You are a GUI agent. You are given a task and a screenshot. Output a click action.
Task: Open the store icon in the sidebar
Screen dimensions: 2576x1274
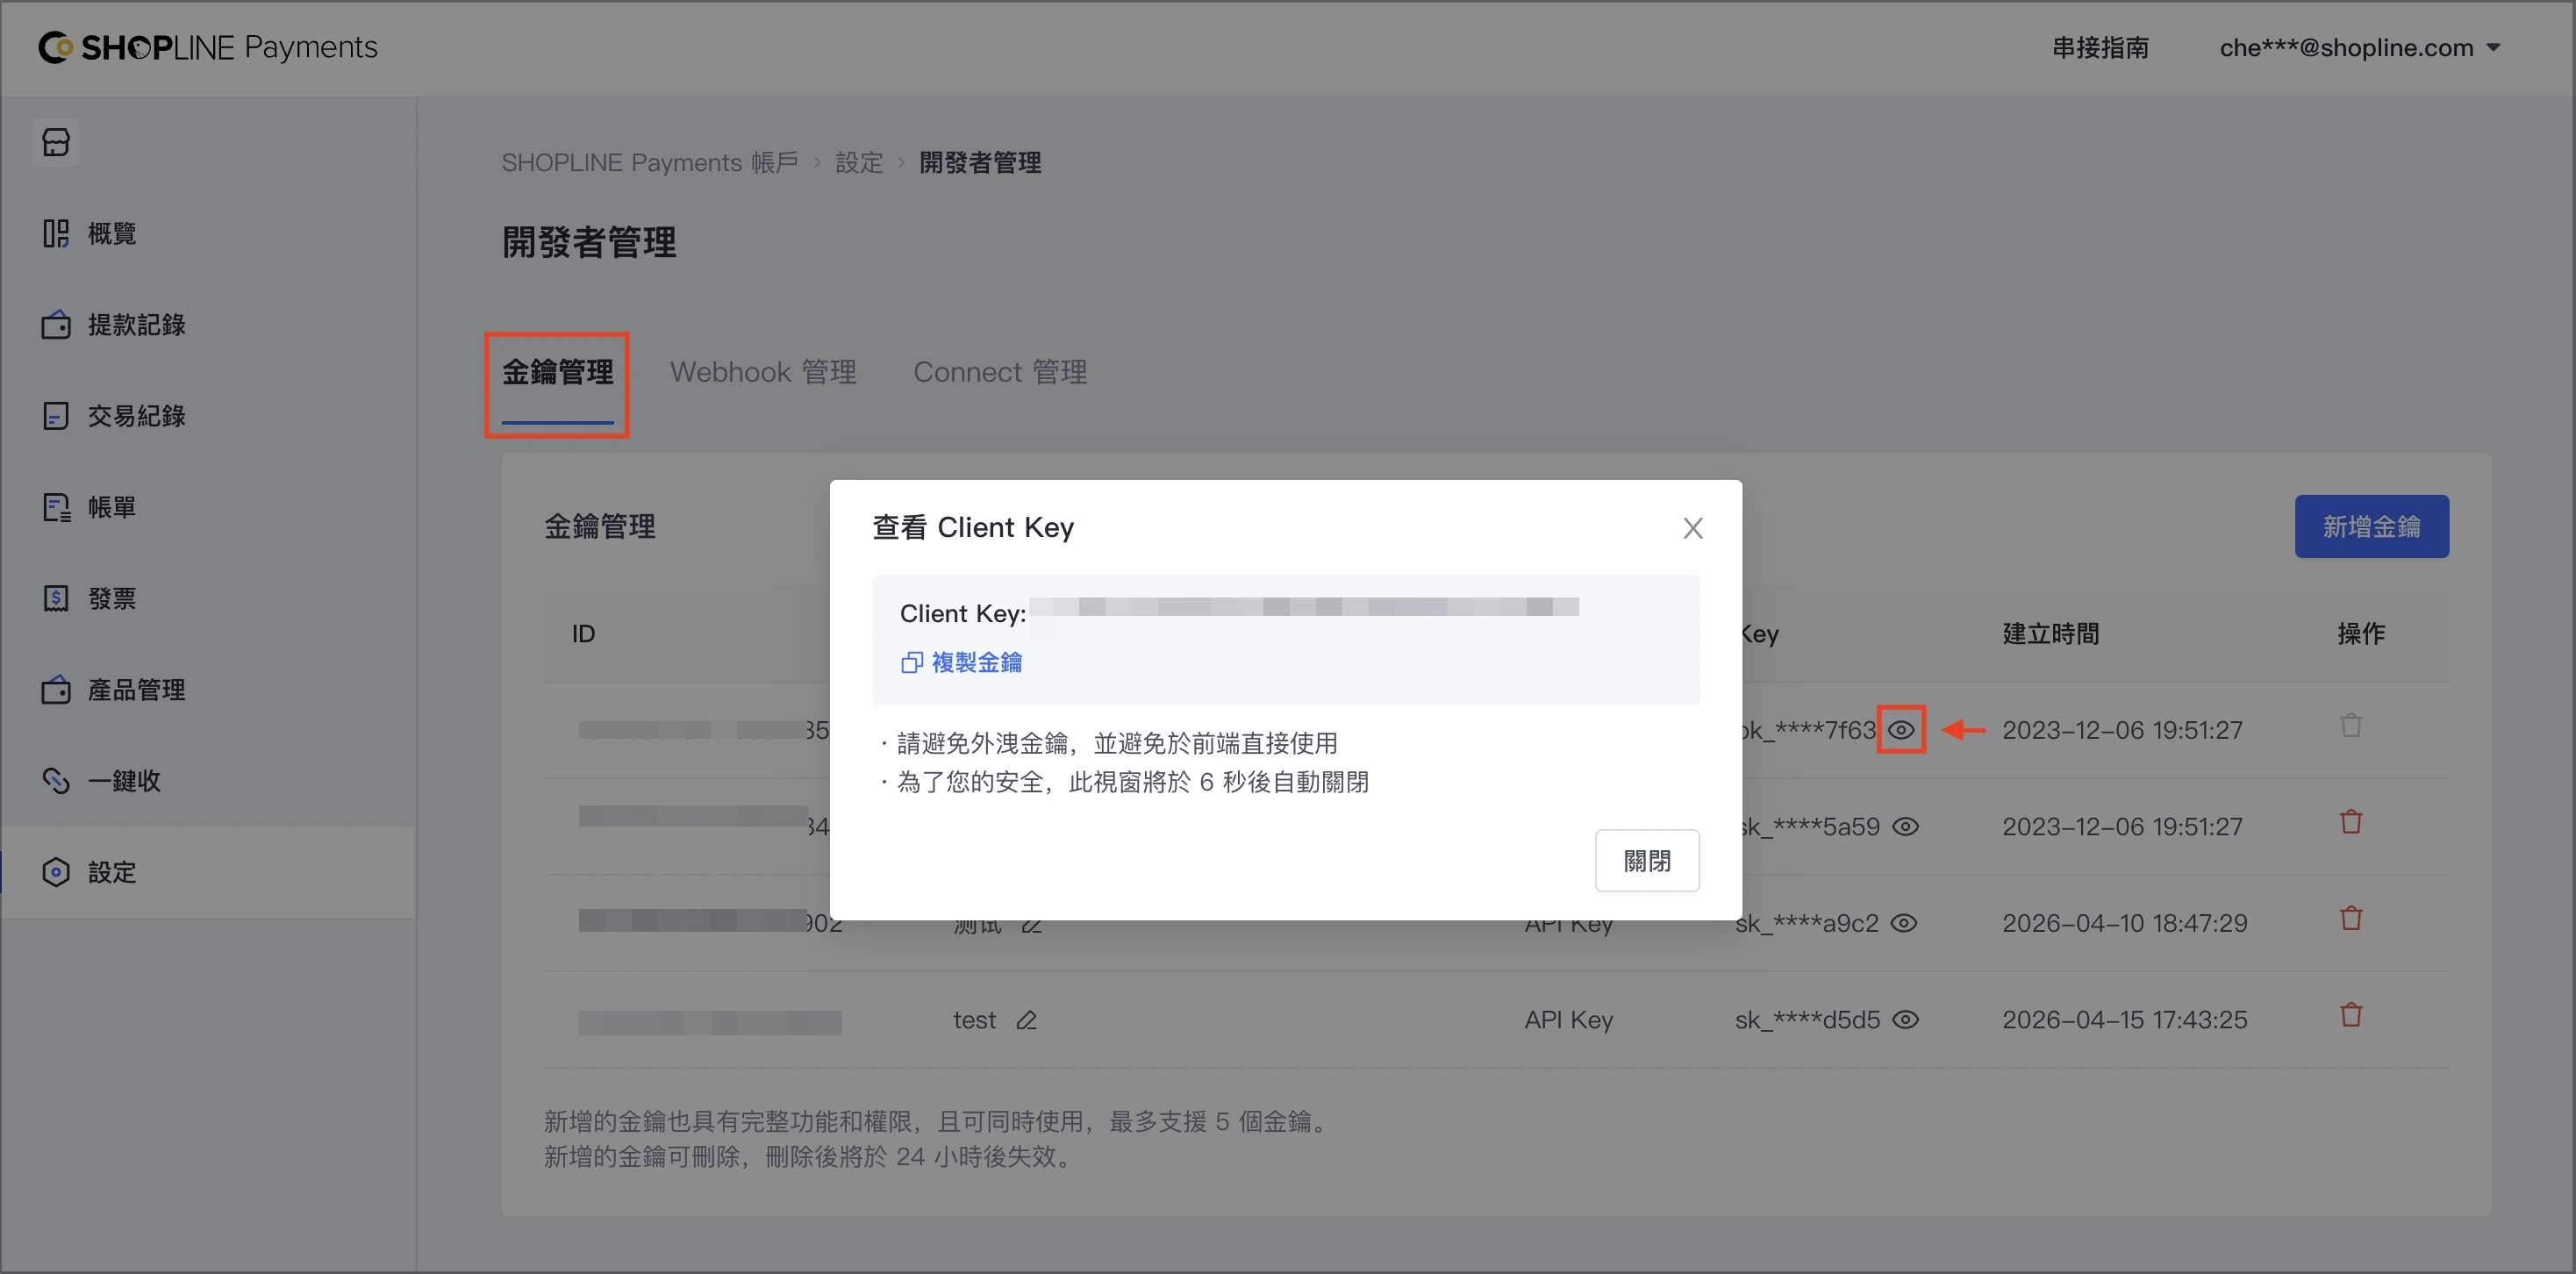pos(56,142)
